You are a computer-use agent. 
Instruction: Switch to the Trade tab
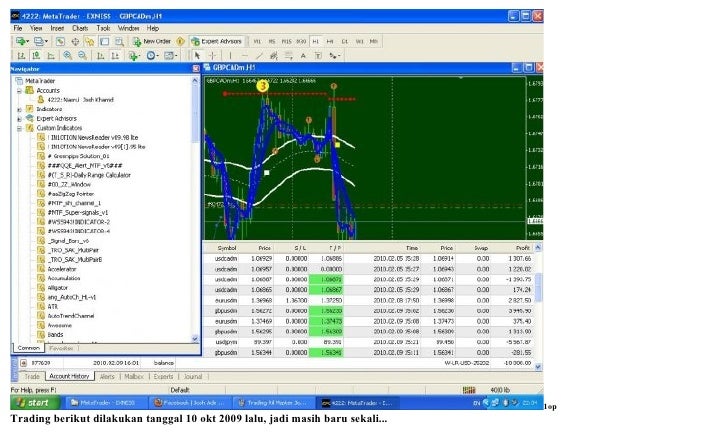[32, 377]
